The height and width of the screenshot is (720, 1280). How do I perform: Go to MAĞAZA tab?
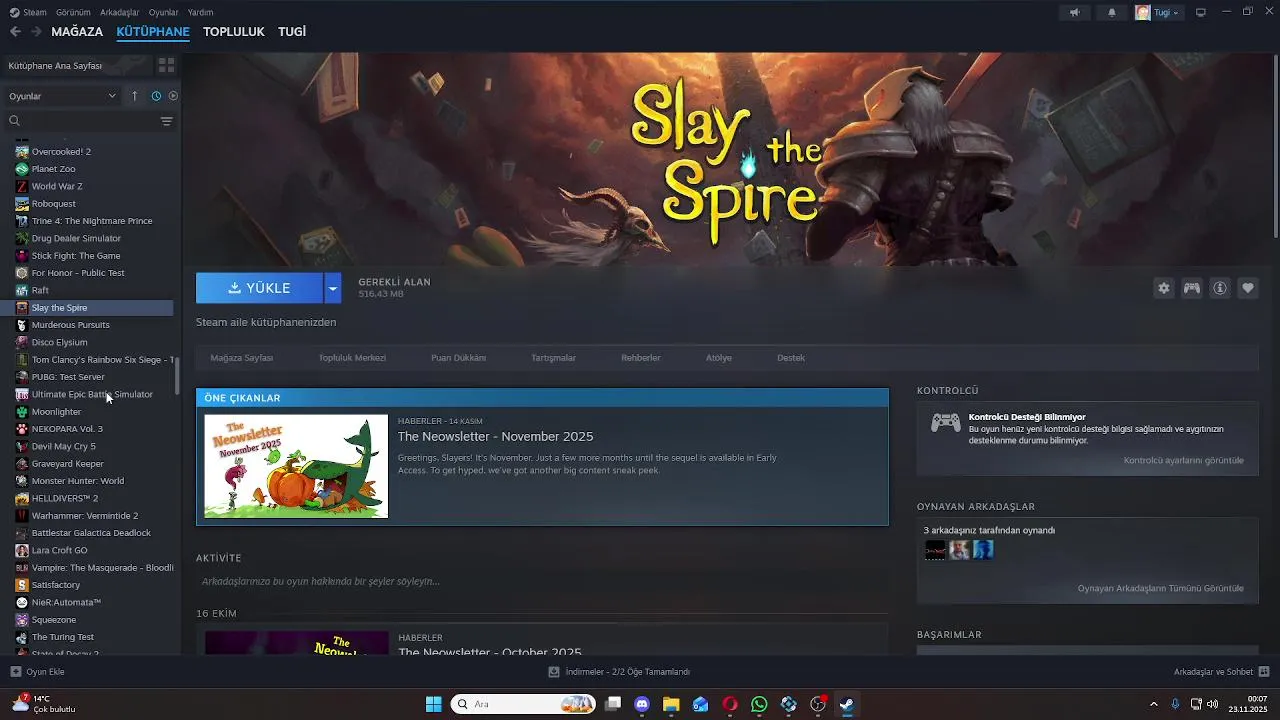(x=77, y=32)
